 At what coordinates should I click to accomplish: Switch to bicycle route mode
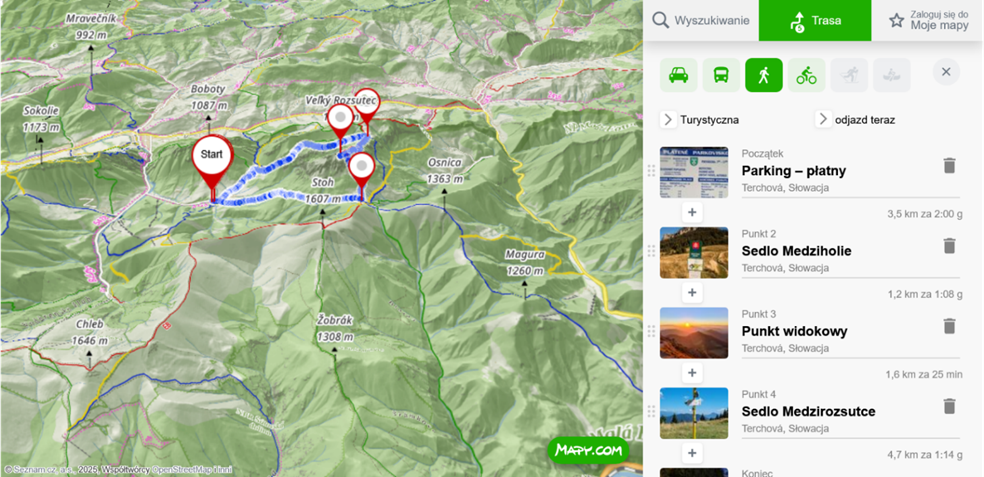point(806,75)
